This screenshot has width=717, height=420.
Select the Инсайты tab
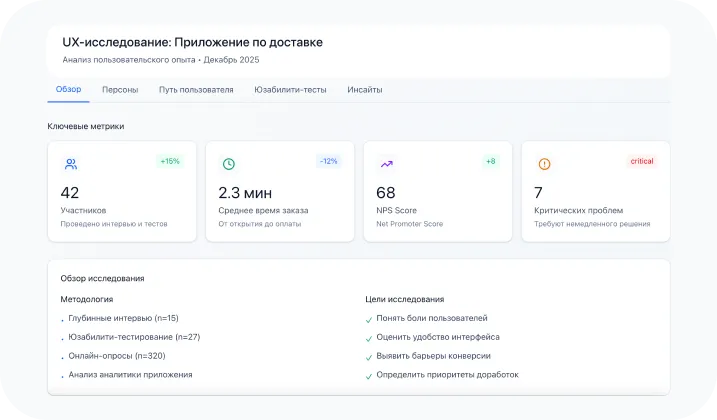pyautogui.click(x=364, y=90)
